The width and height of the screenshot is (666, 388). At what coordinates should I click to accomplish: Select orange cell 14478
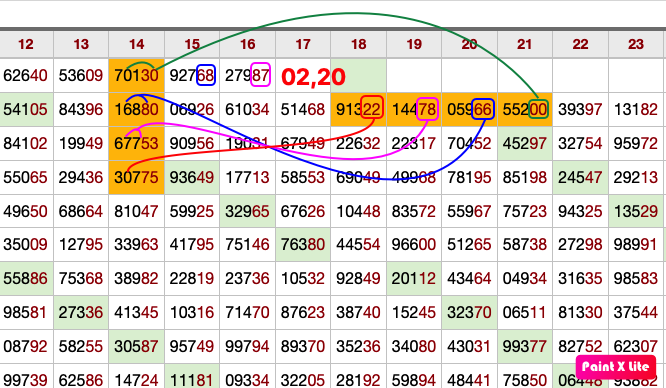(414, 110)
